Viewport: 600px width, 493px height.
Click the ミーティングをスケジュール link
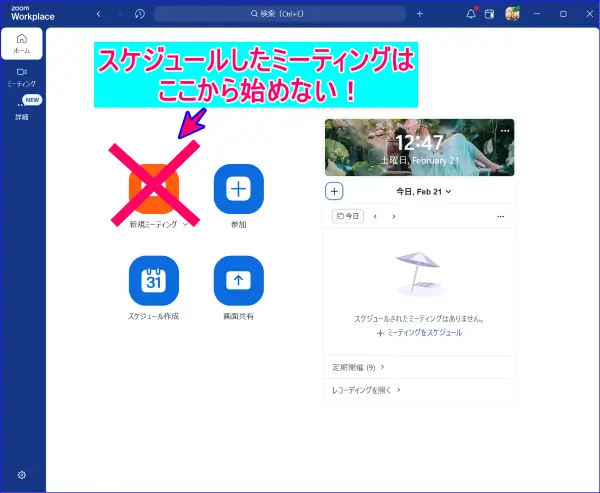click(420, 333)
